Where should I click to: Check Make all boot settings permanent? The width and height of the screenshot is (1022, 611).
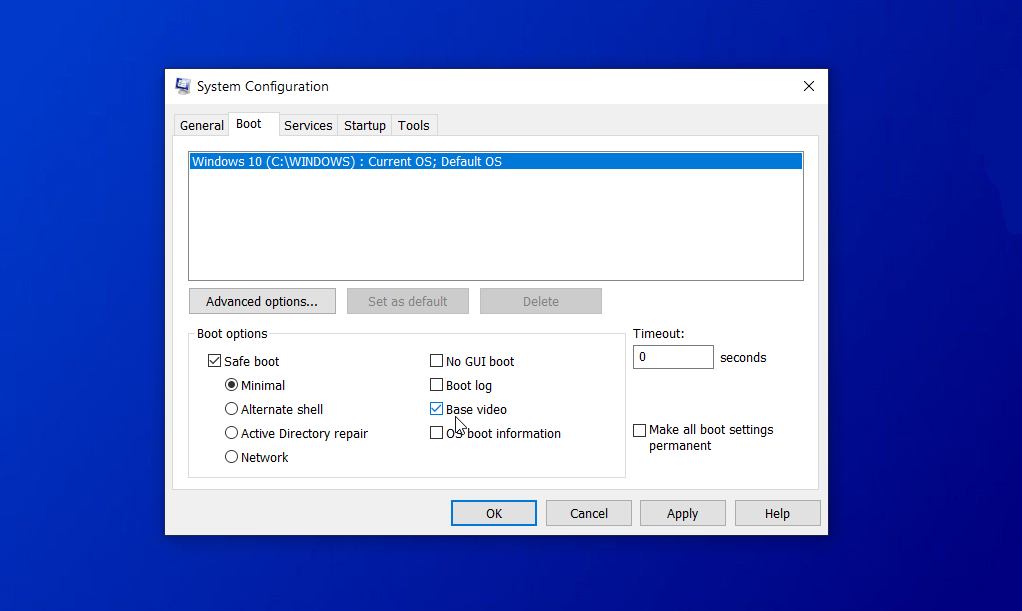tap(639, 430)
